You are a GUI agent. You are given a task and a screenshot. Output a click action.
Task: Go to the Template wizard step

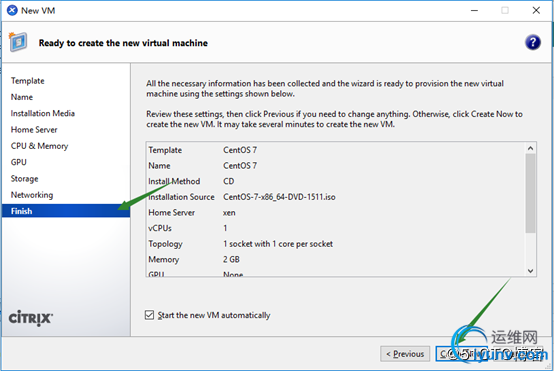(x=28, y=81)
